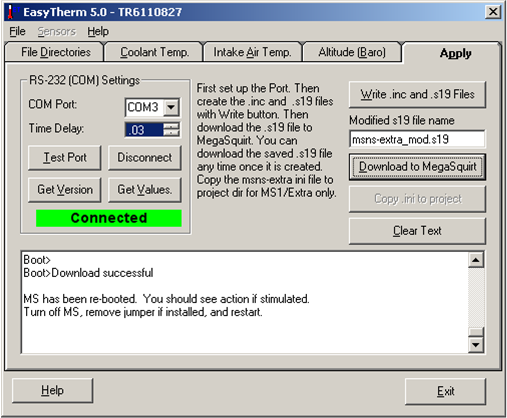
Task: Click the 'COM Port:' label
Action: [x=53, y=104]
